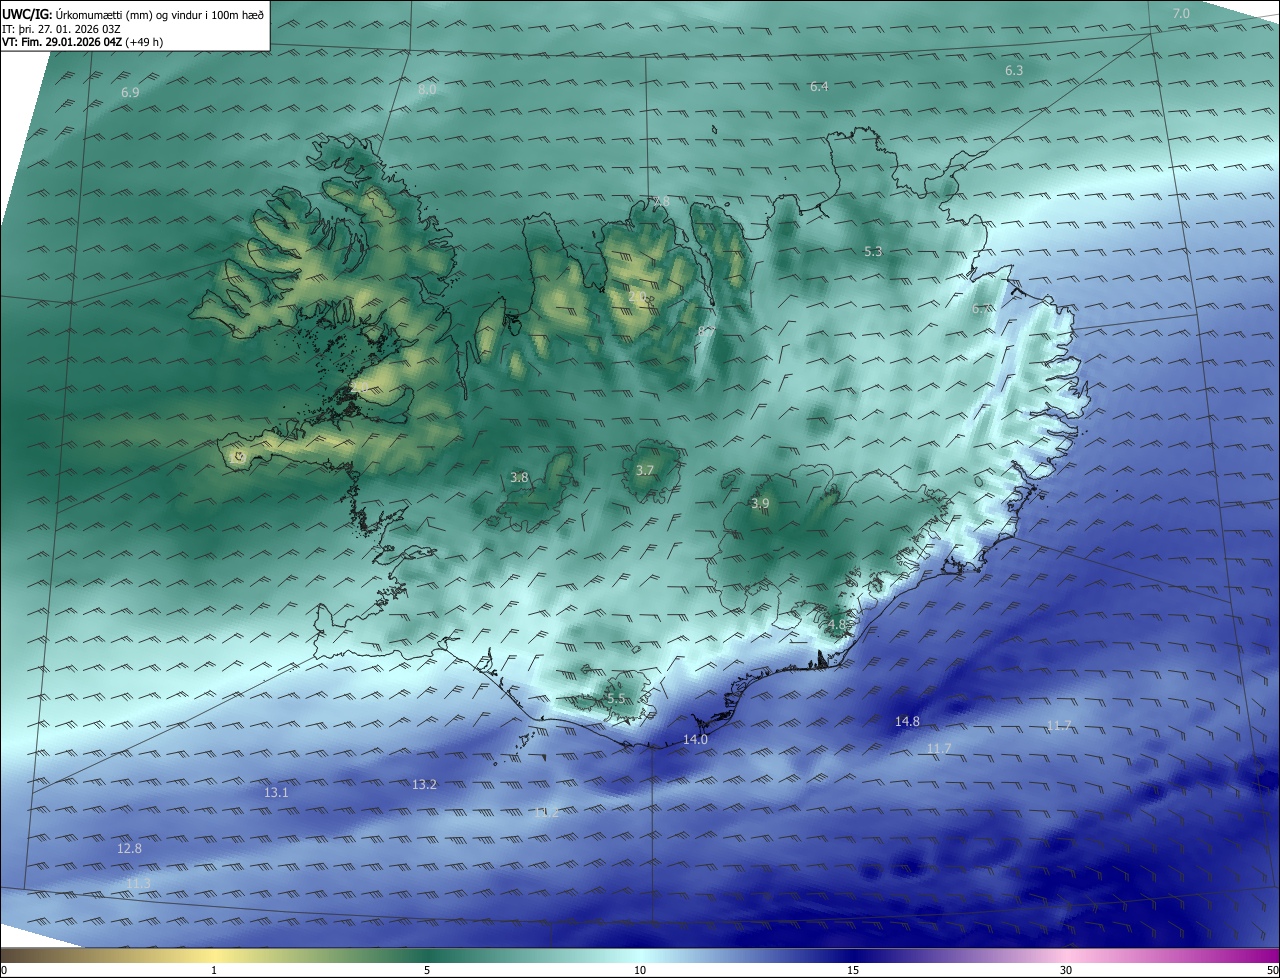This screenshot has width=1280, height=978.
Task: Click the color scale tick 50
Action: click(1272, 970)
